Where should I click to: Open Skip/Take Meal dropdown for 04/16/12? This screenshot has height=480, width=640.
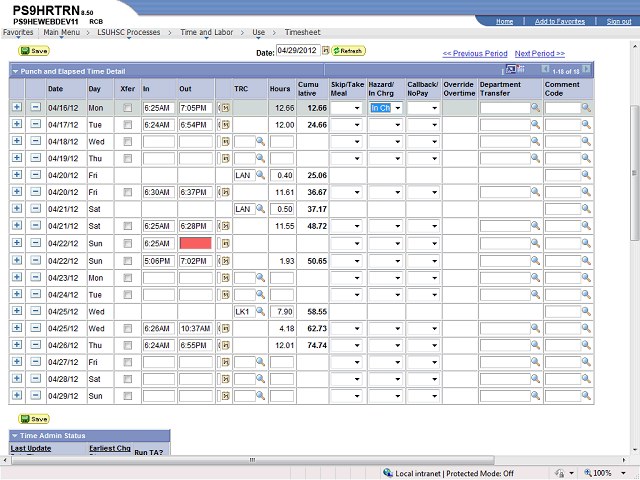coord(346,108)
